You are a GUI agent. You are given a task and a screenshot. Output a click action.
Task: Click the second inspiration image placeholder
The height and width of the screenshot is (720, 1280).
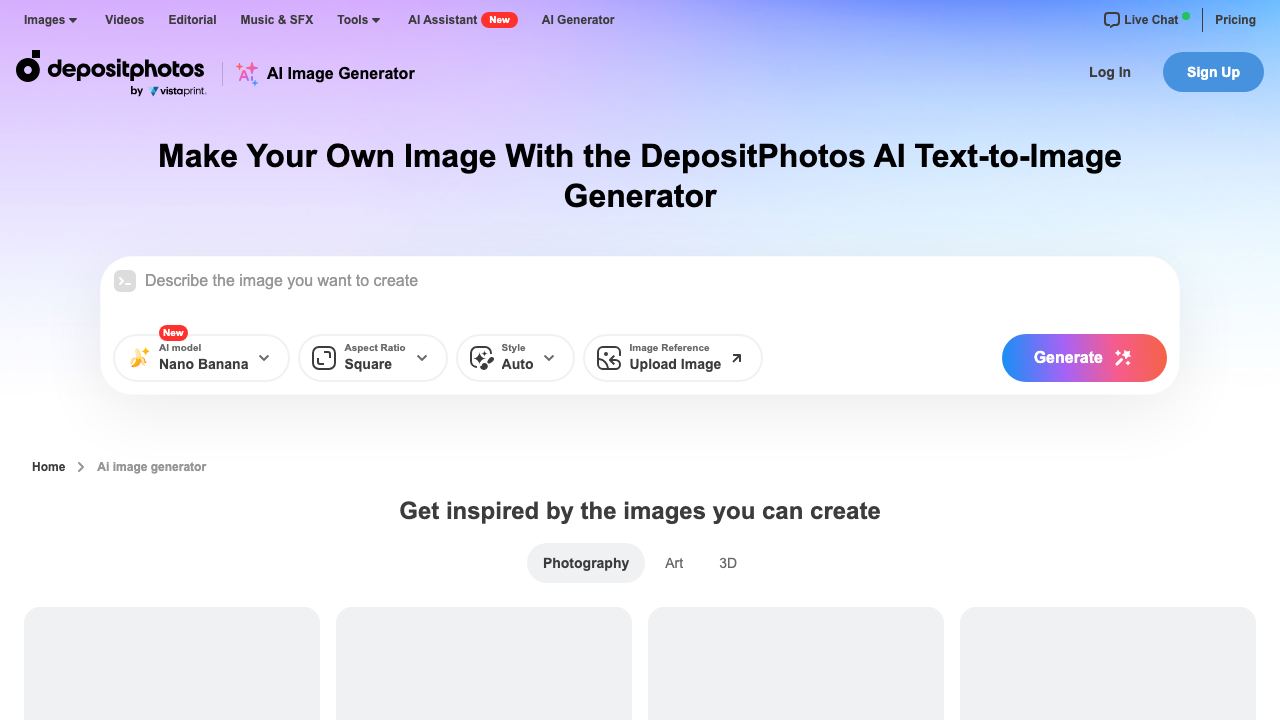click(484, 663)
